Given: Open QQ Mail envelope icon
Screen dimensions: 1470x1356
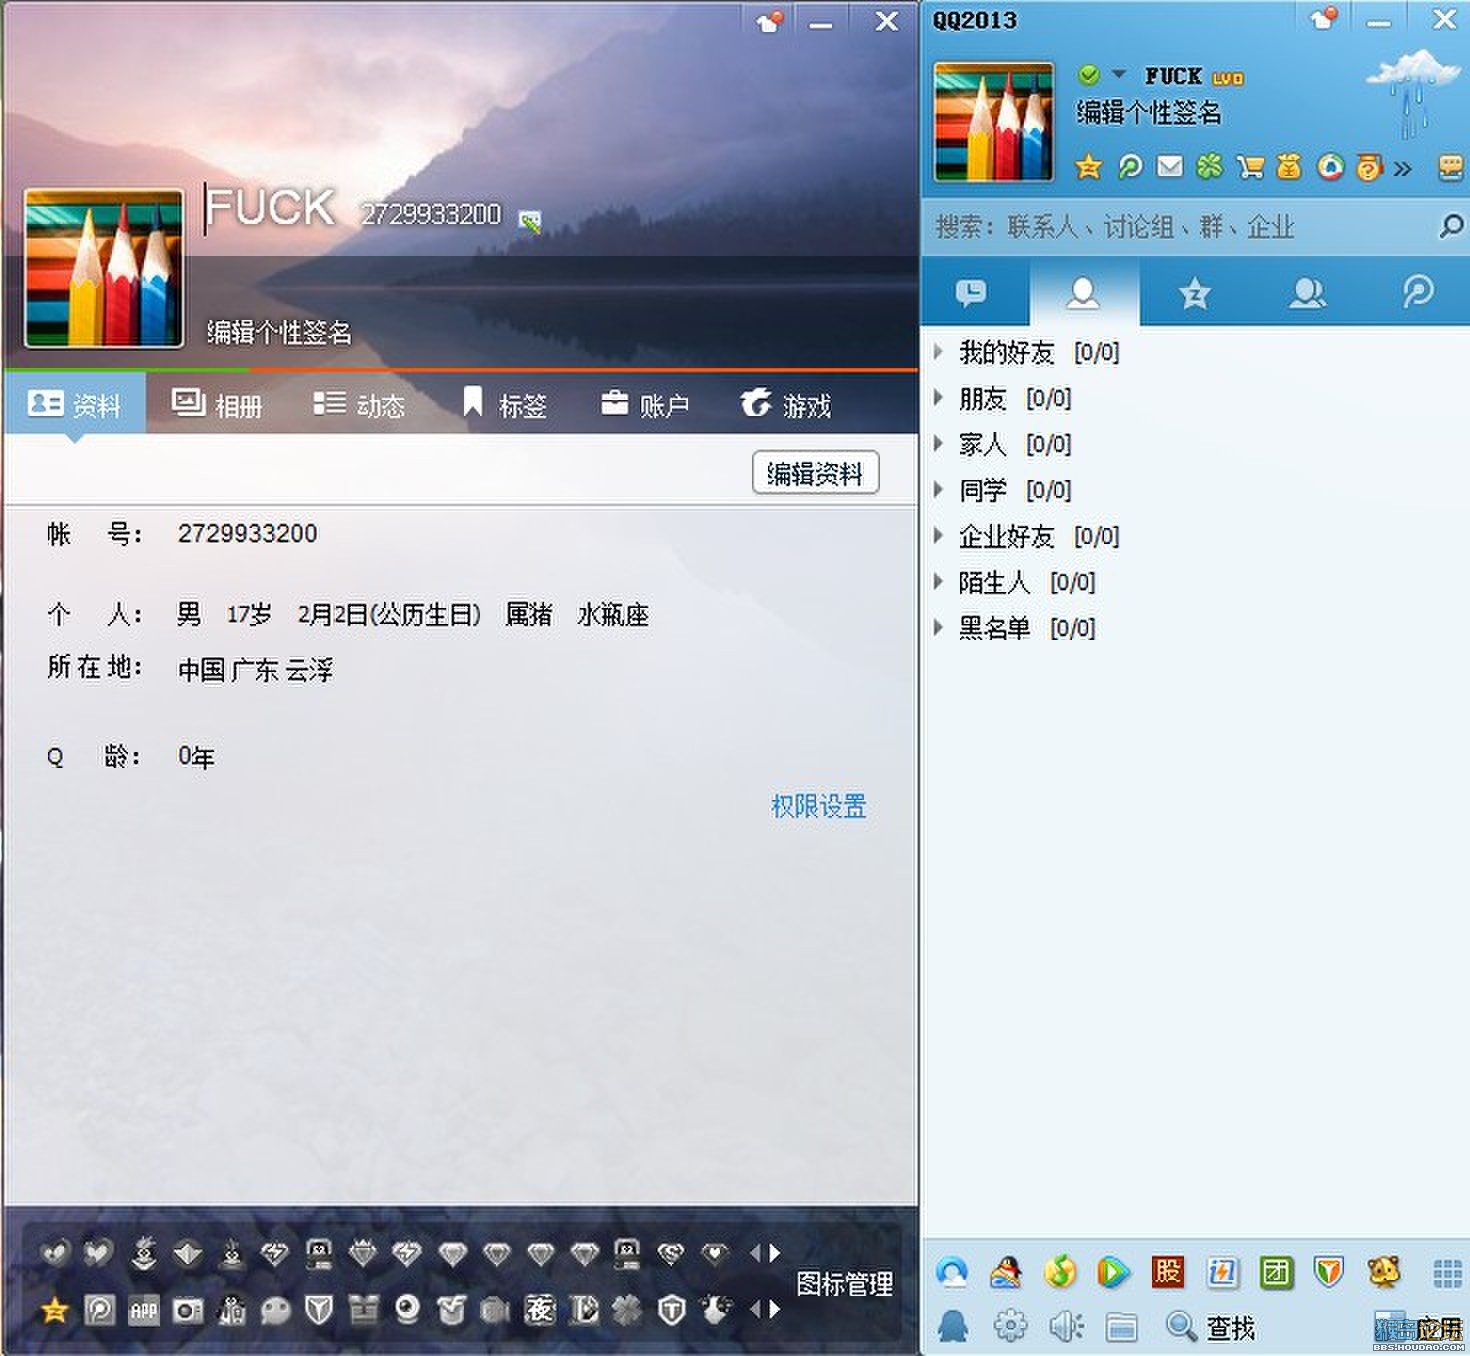Looking at the screenshot, I should [x=1170, y=167].
